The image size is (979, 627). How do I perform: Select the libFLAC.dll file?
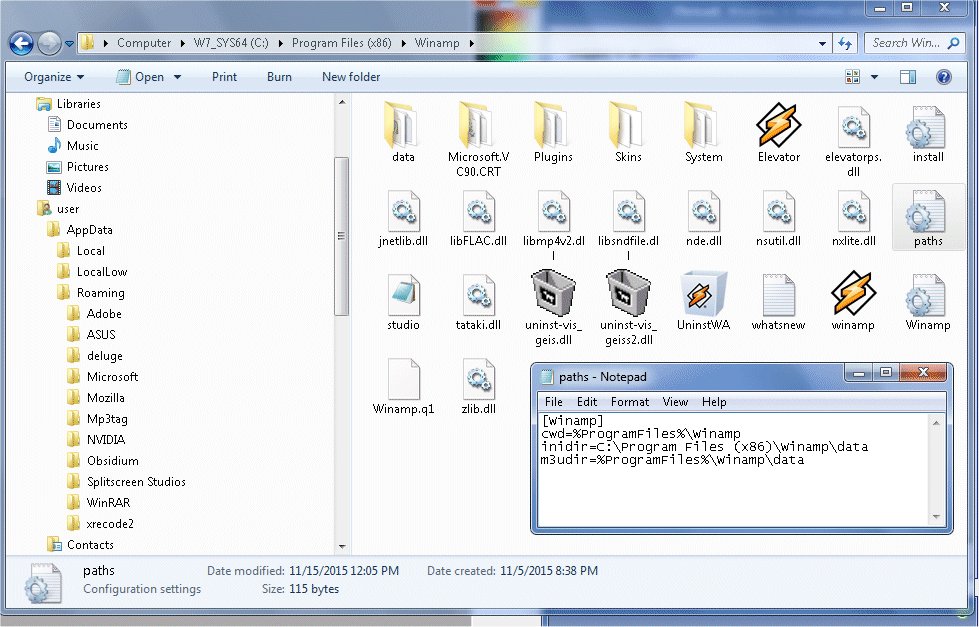(x=478, y=217)
